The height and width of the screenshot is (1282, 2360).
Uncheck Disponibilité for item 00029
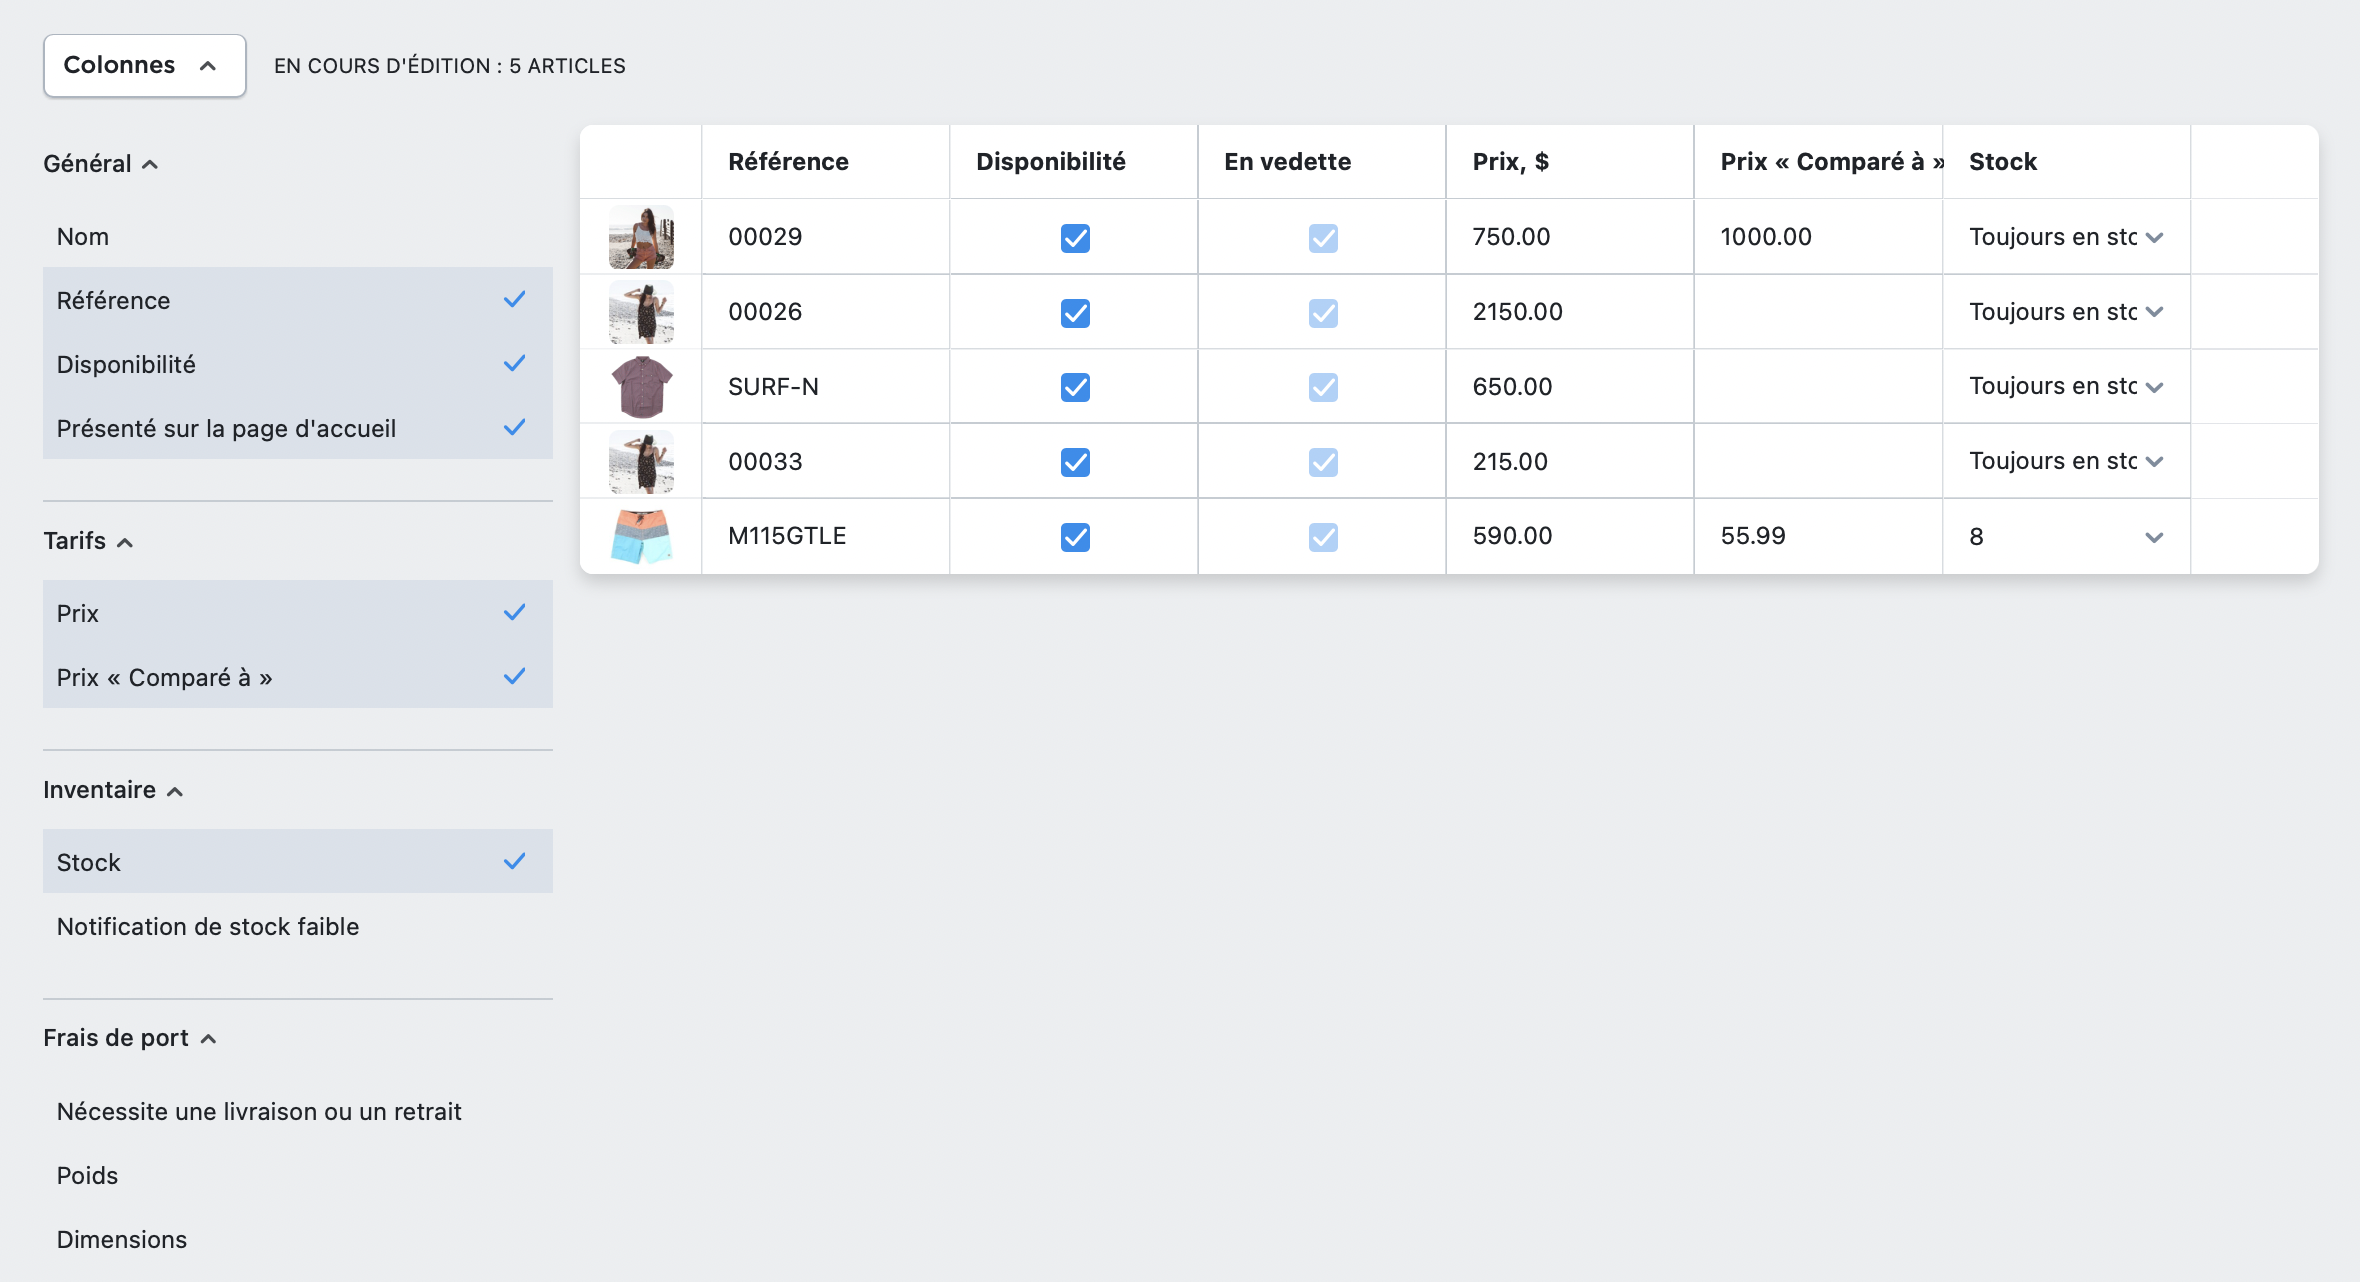(1075, 238)
